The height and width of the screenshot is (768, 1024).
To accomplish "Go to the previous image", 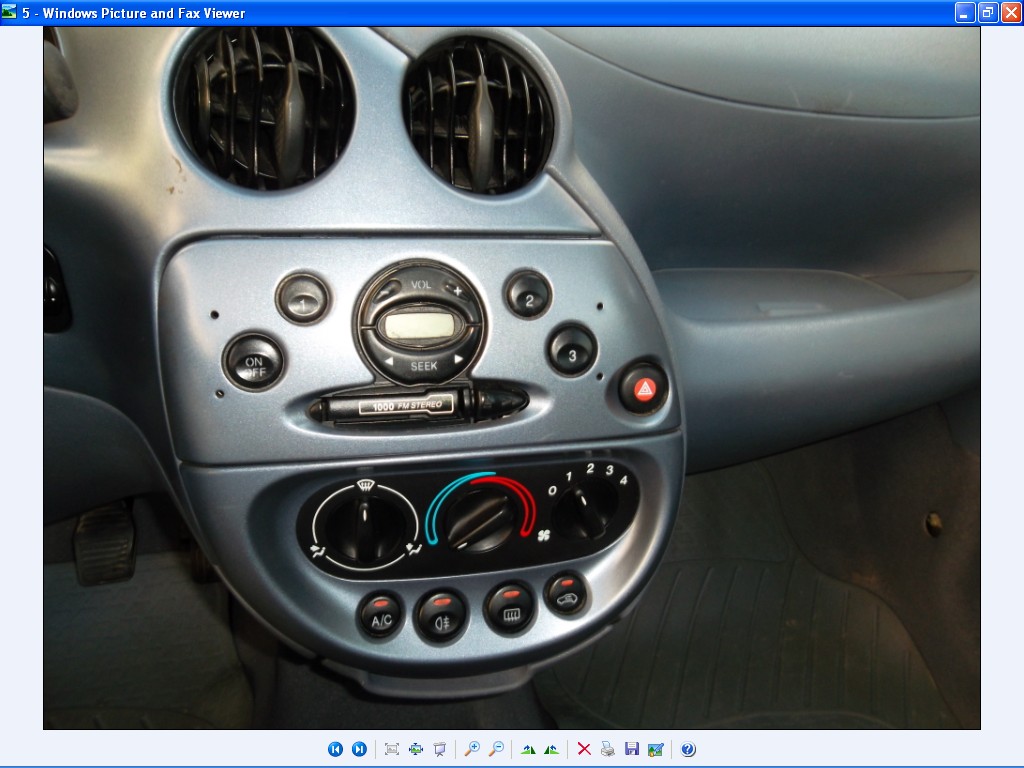I will (335, 749).
